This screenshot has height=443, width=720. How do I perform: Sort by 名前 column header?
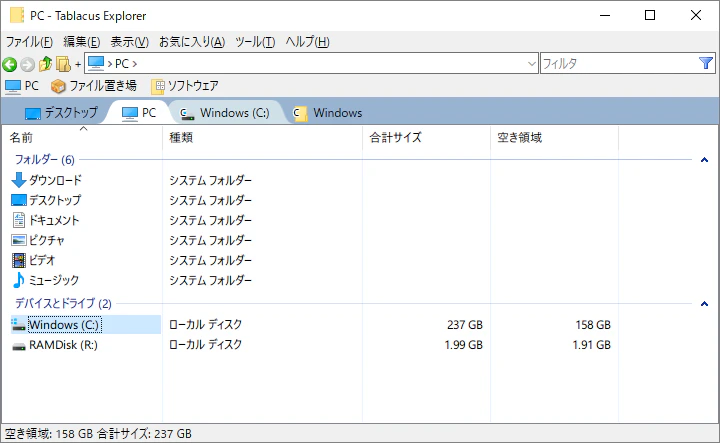coord(83,137)
